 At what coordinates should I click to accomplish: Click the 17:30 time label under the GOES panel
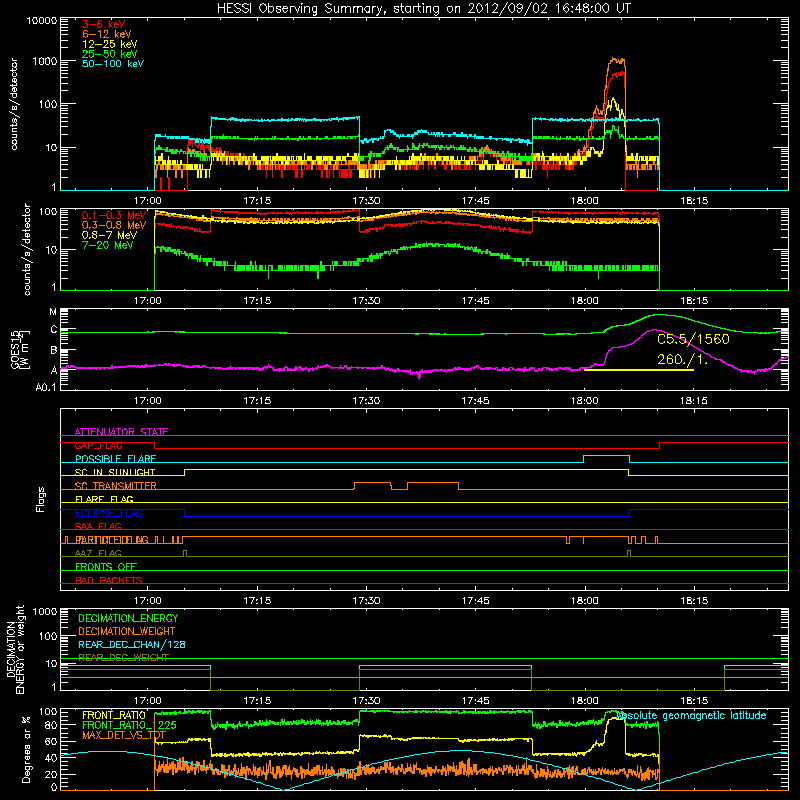pyautogui.click(x=366, y=401)
